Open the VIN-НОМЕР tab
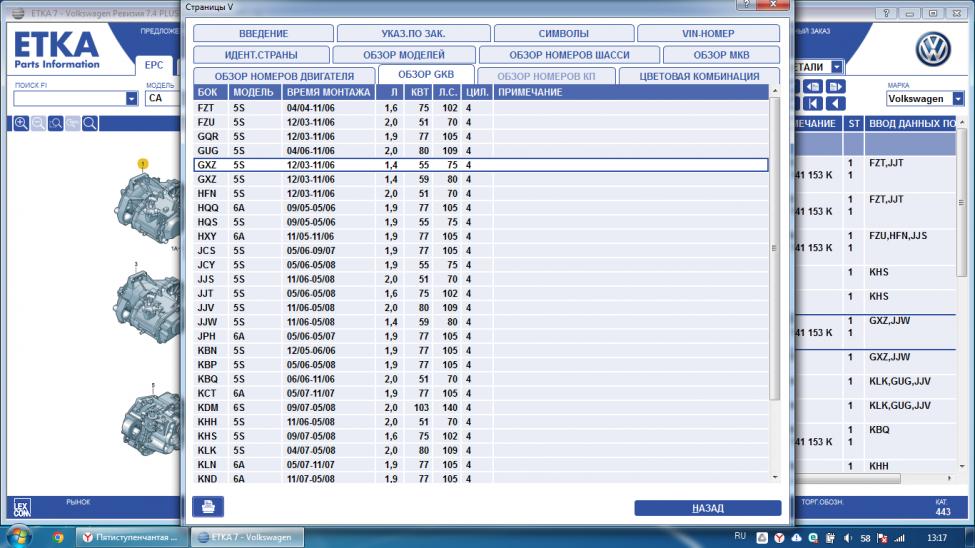975x548 pixels. pyautogui.click(x=708, y=34)
